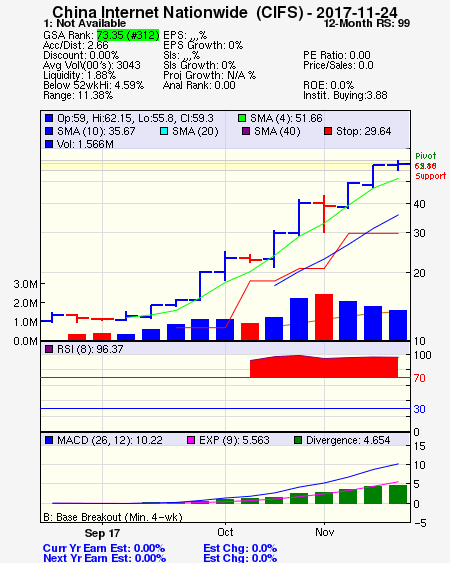Viewport: 450px width, 563px height.
Task: Click the green SMA (4) legend swatch
Action: pos(242,118)
